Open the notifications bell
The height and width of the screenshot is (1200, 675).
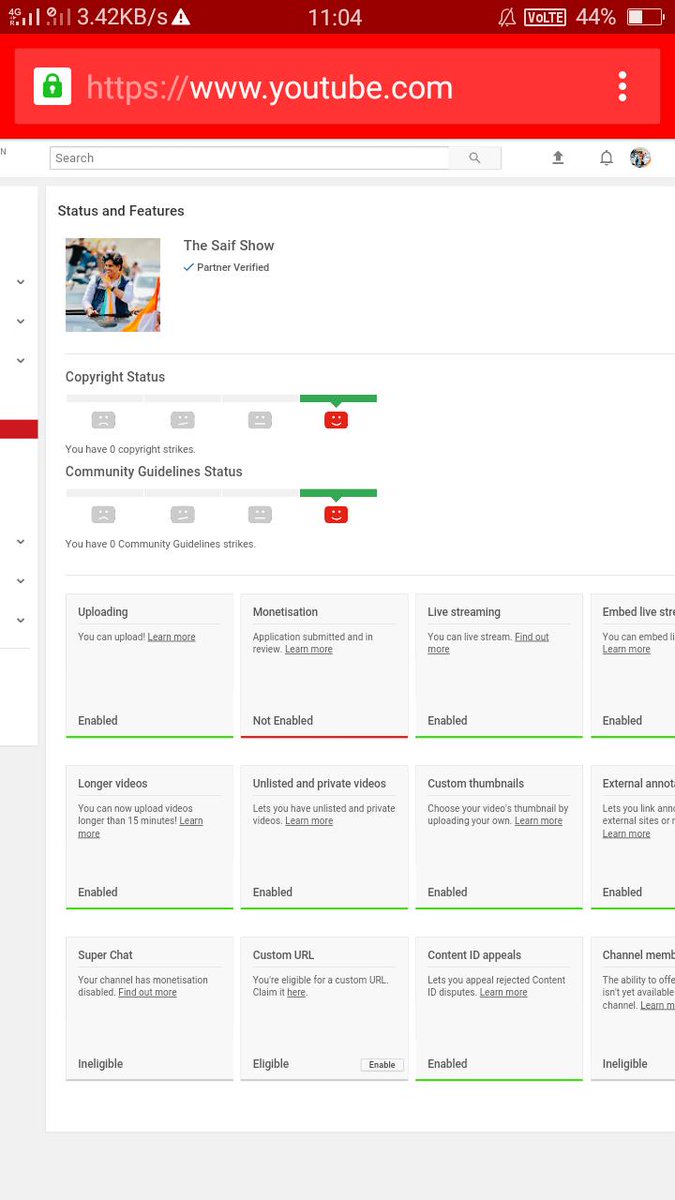coord(606,158)
